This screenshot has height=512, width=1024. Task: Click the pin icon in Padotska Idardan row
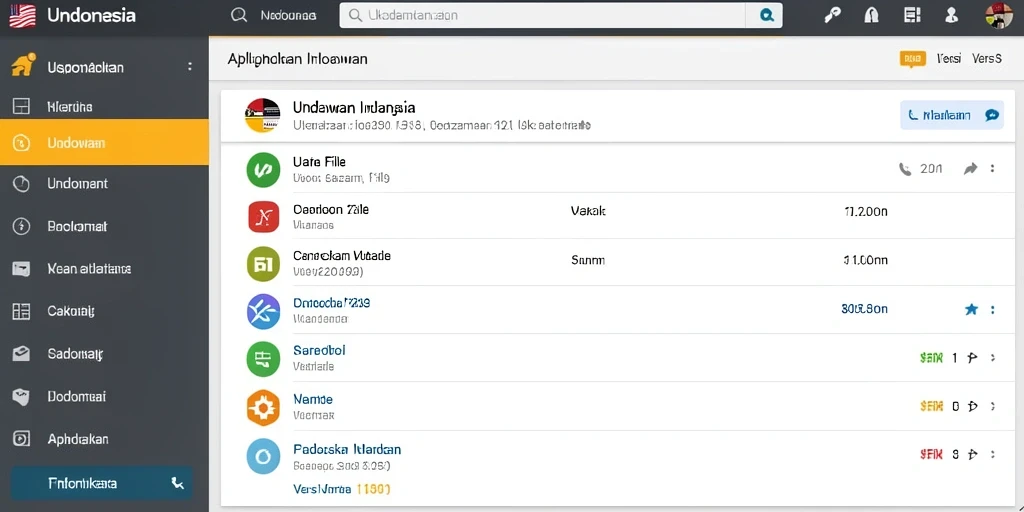tap(972, 454)
